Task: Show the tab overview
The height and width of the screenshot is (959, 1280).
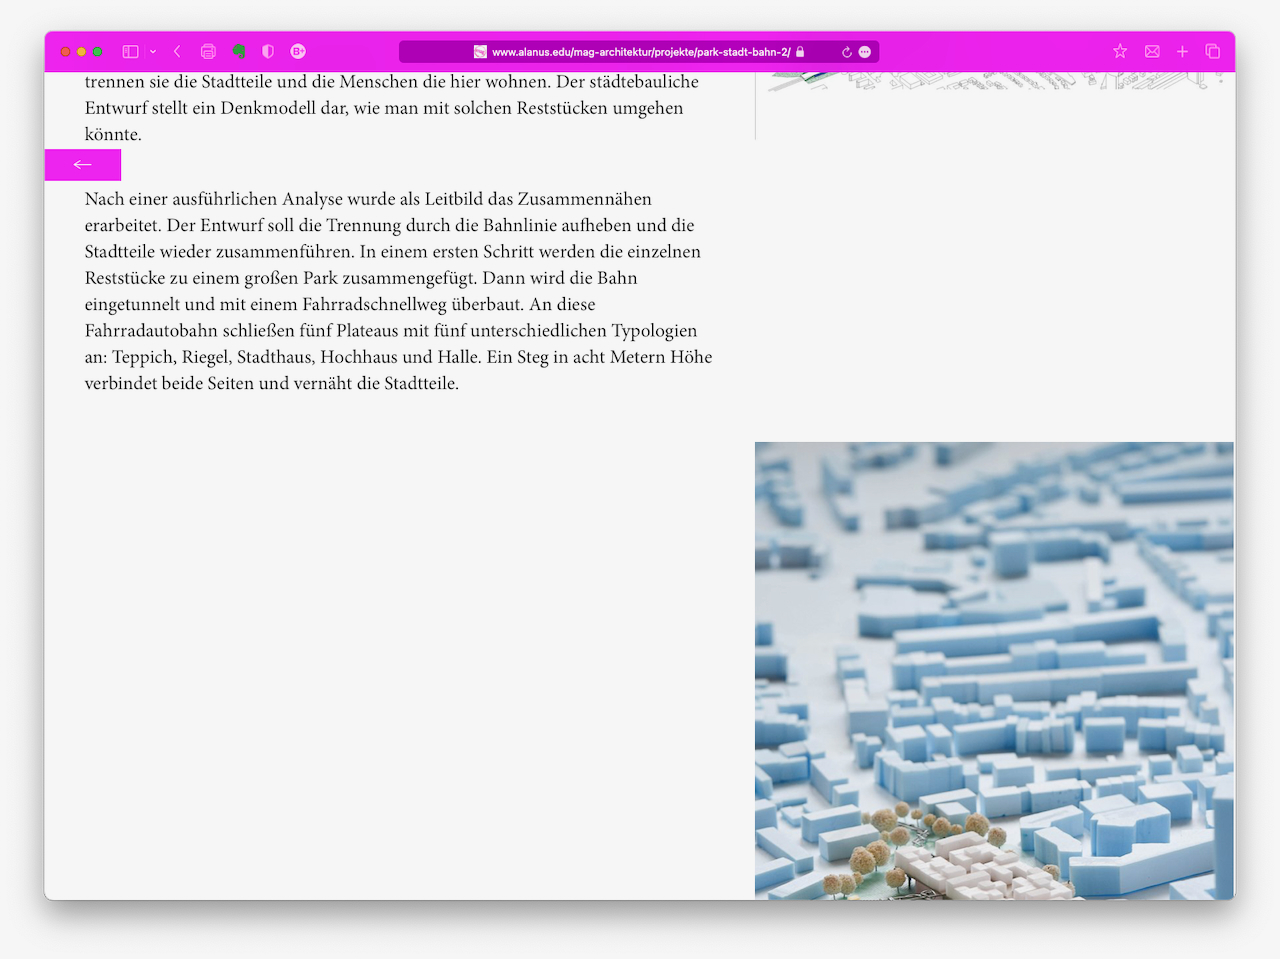Action: coord(1212,51)
